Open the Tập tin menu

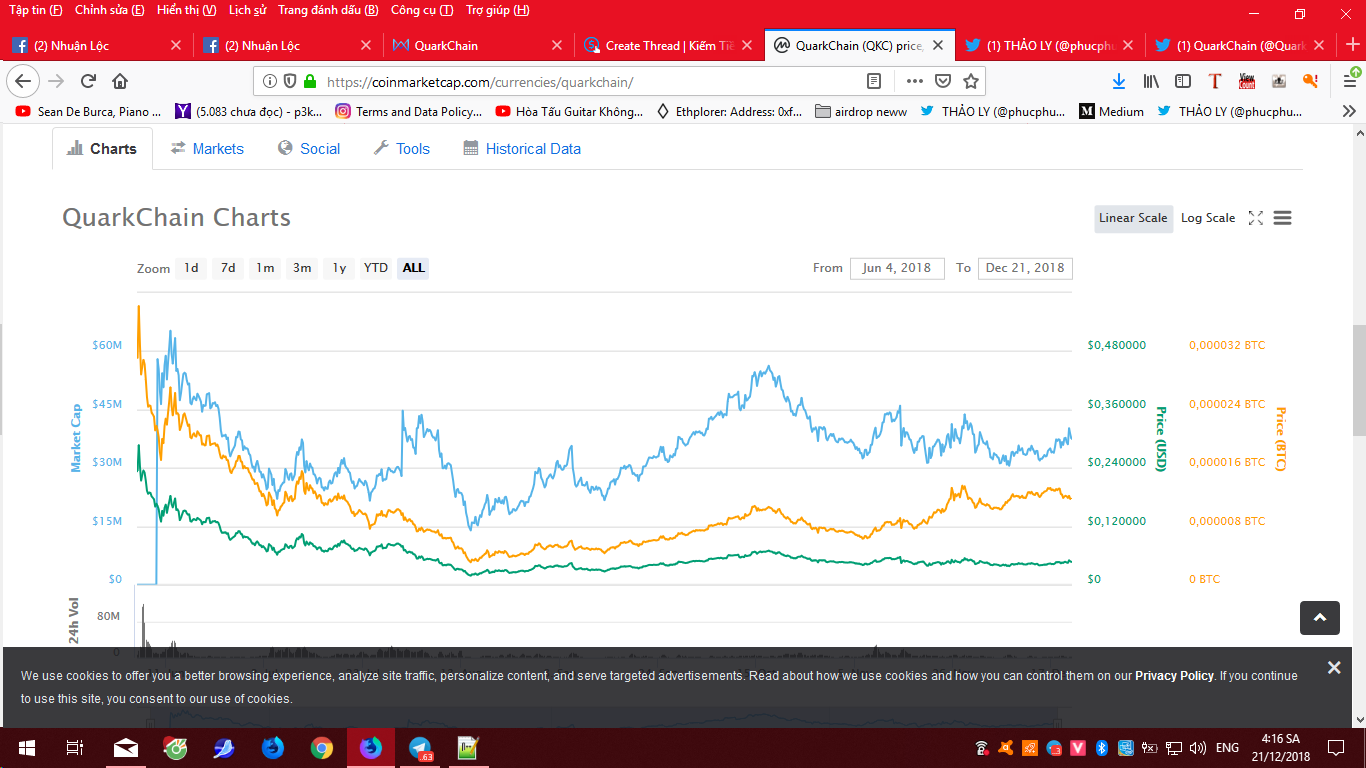35,10
